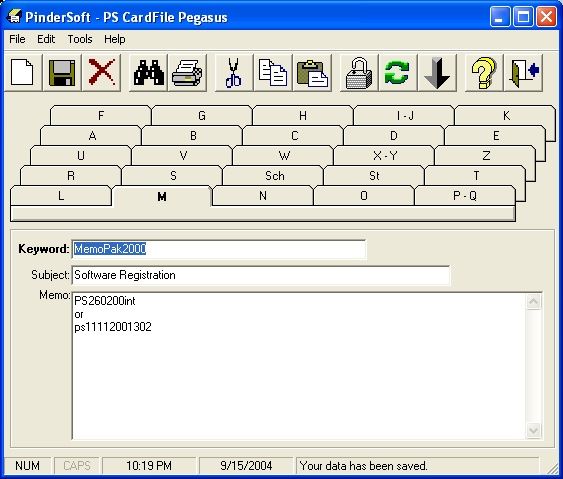Screen dimensions: 563x479
Task: Paste using the clipboard icon
Action: (312, 73)
